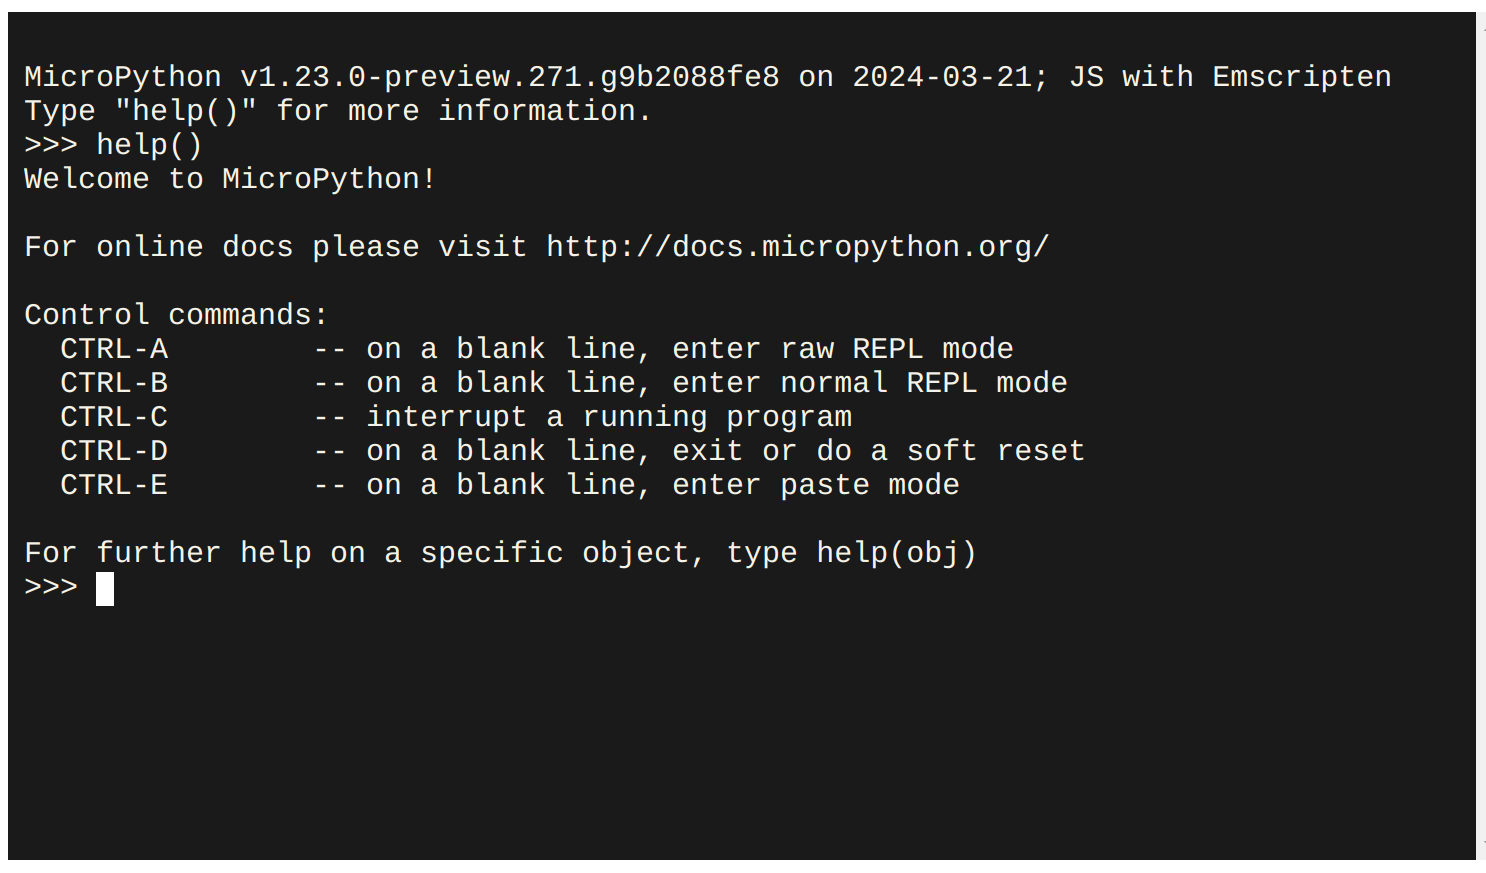The image size is (1486, 873).
Task: Click the blinking cursor at the prompt
Action: (x=105, y=589)
